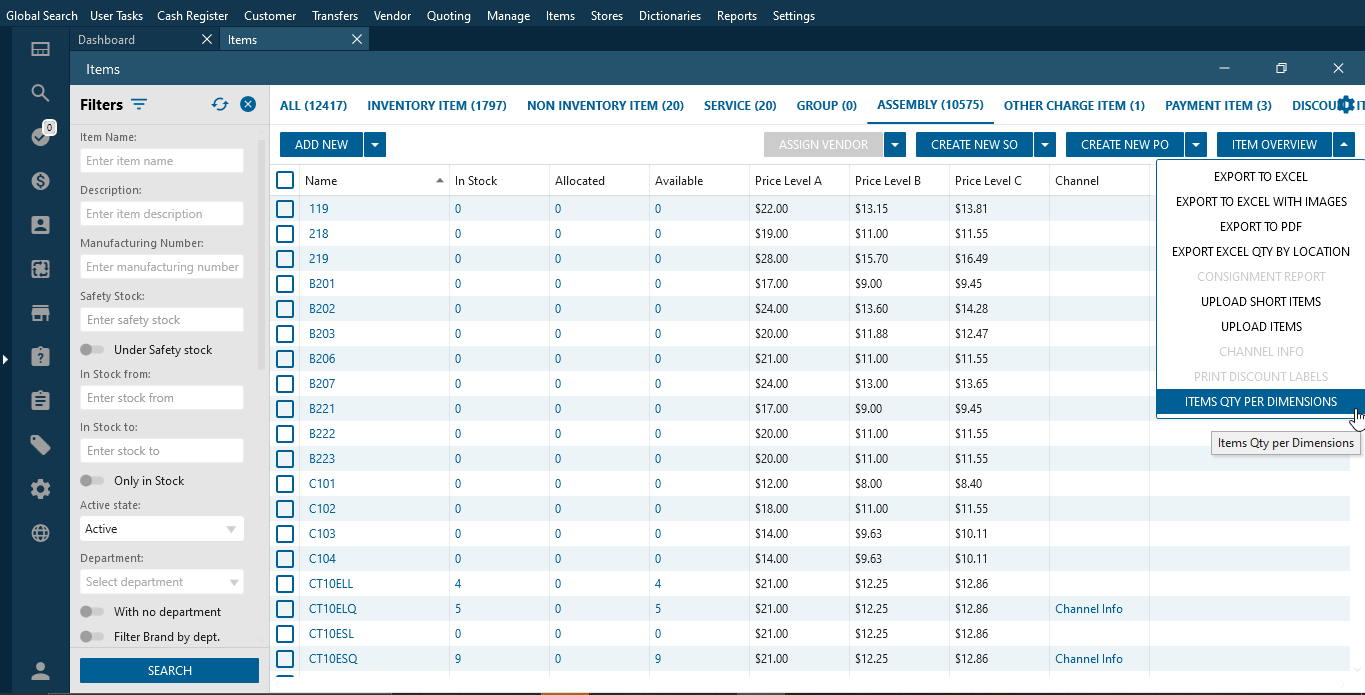The height and width of the screenshot is (695, 1365).
Task: Toggle the Under Safety stock switch
Action: click(x=92, y=350)
